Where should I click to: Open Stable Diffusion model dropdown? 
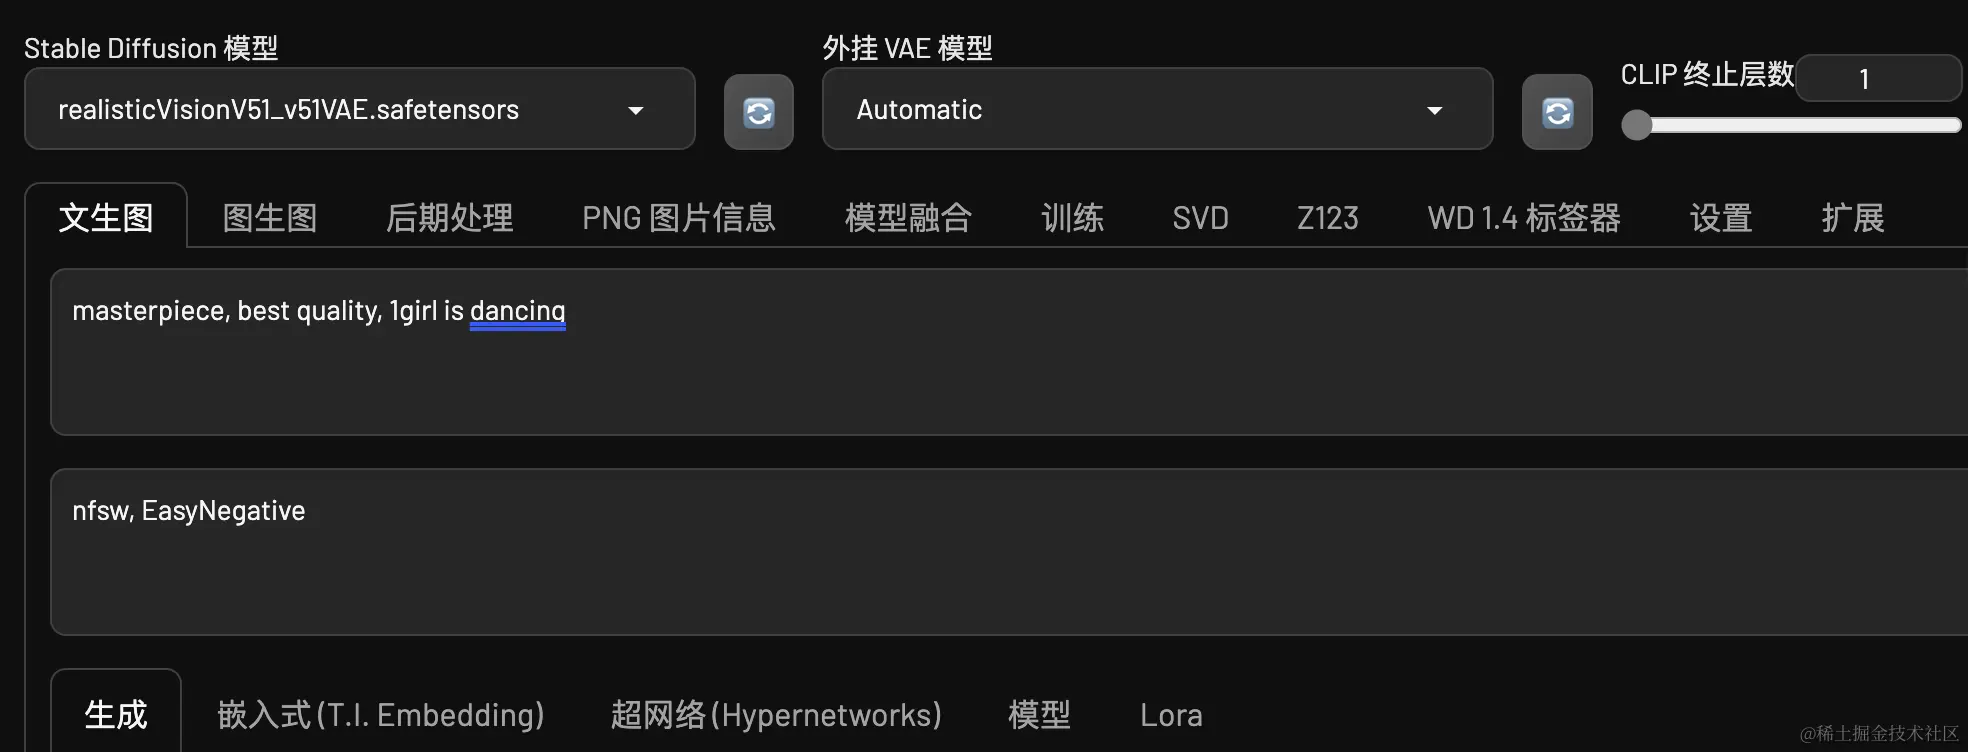click(x=360, y=109)
